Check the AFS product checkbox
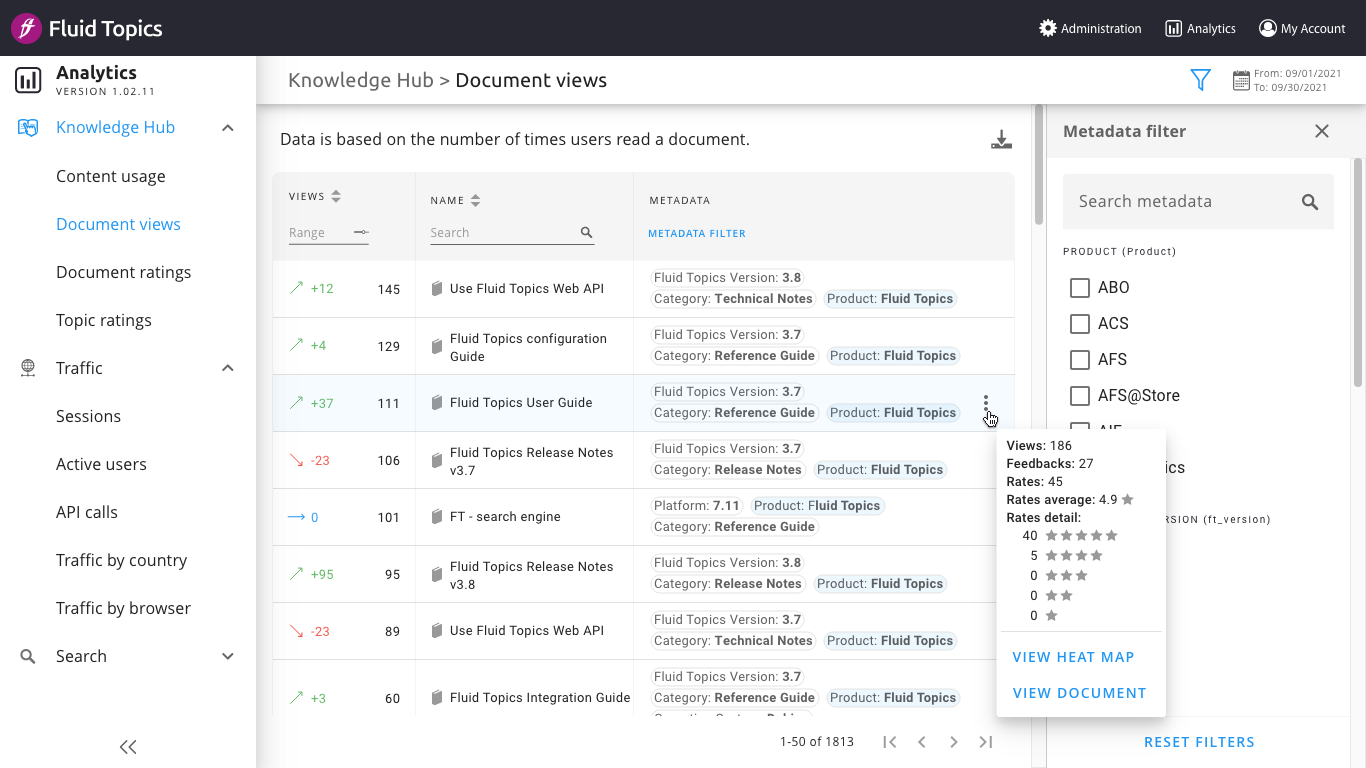The width and height of the screenshot is (1366, 768). tap(1080, 360)
